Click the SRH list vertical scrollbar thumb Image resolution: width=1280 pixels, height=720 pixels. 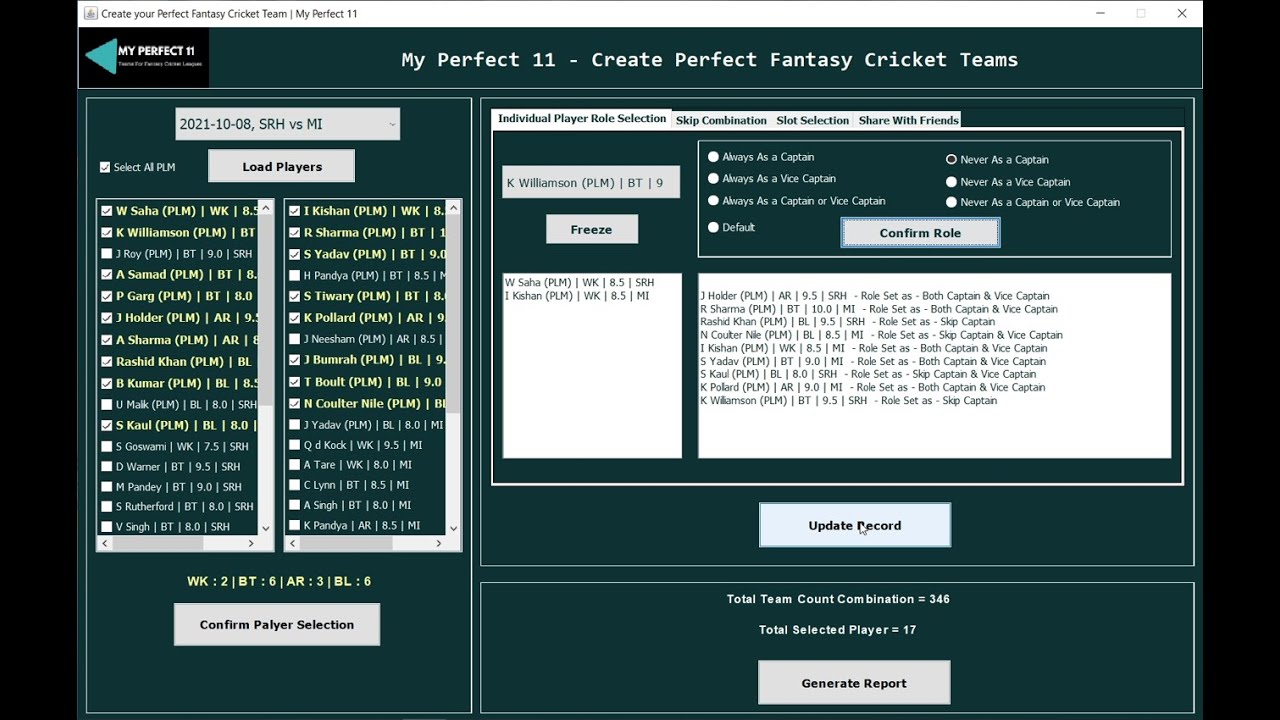coord(265,310)
